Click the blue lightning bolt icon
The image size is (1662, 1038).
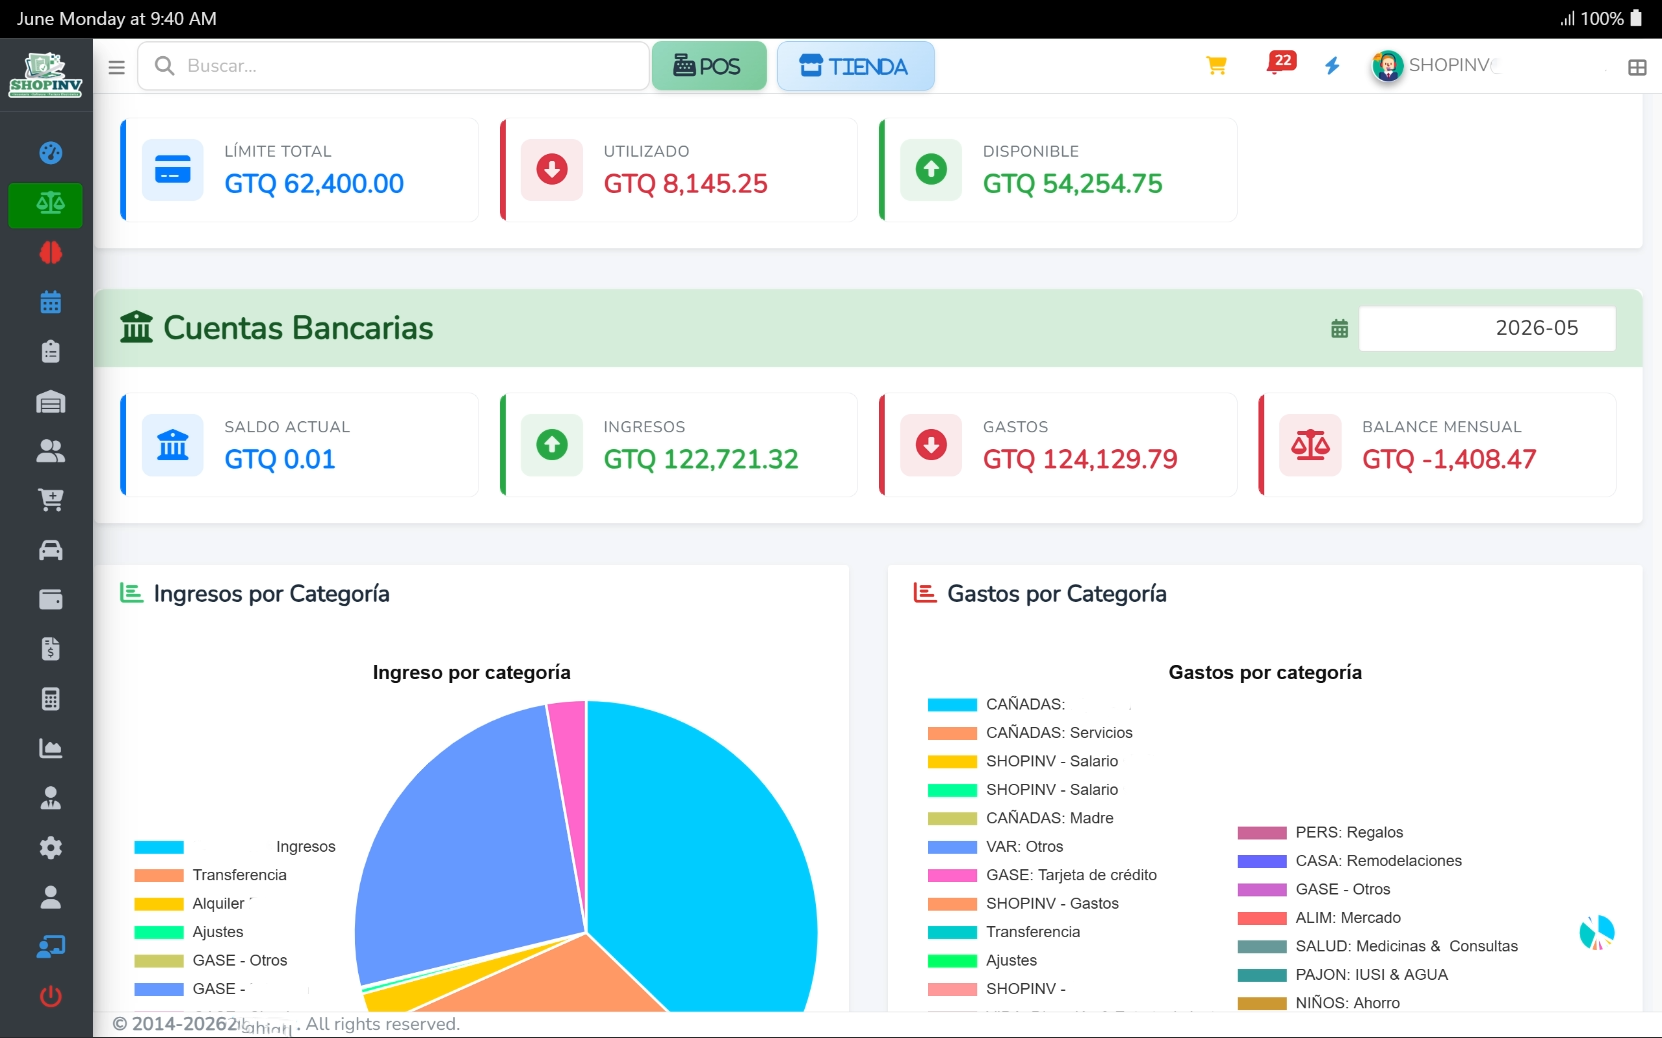(1332, 66)
